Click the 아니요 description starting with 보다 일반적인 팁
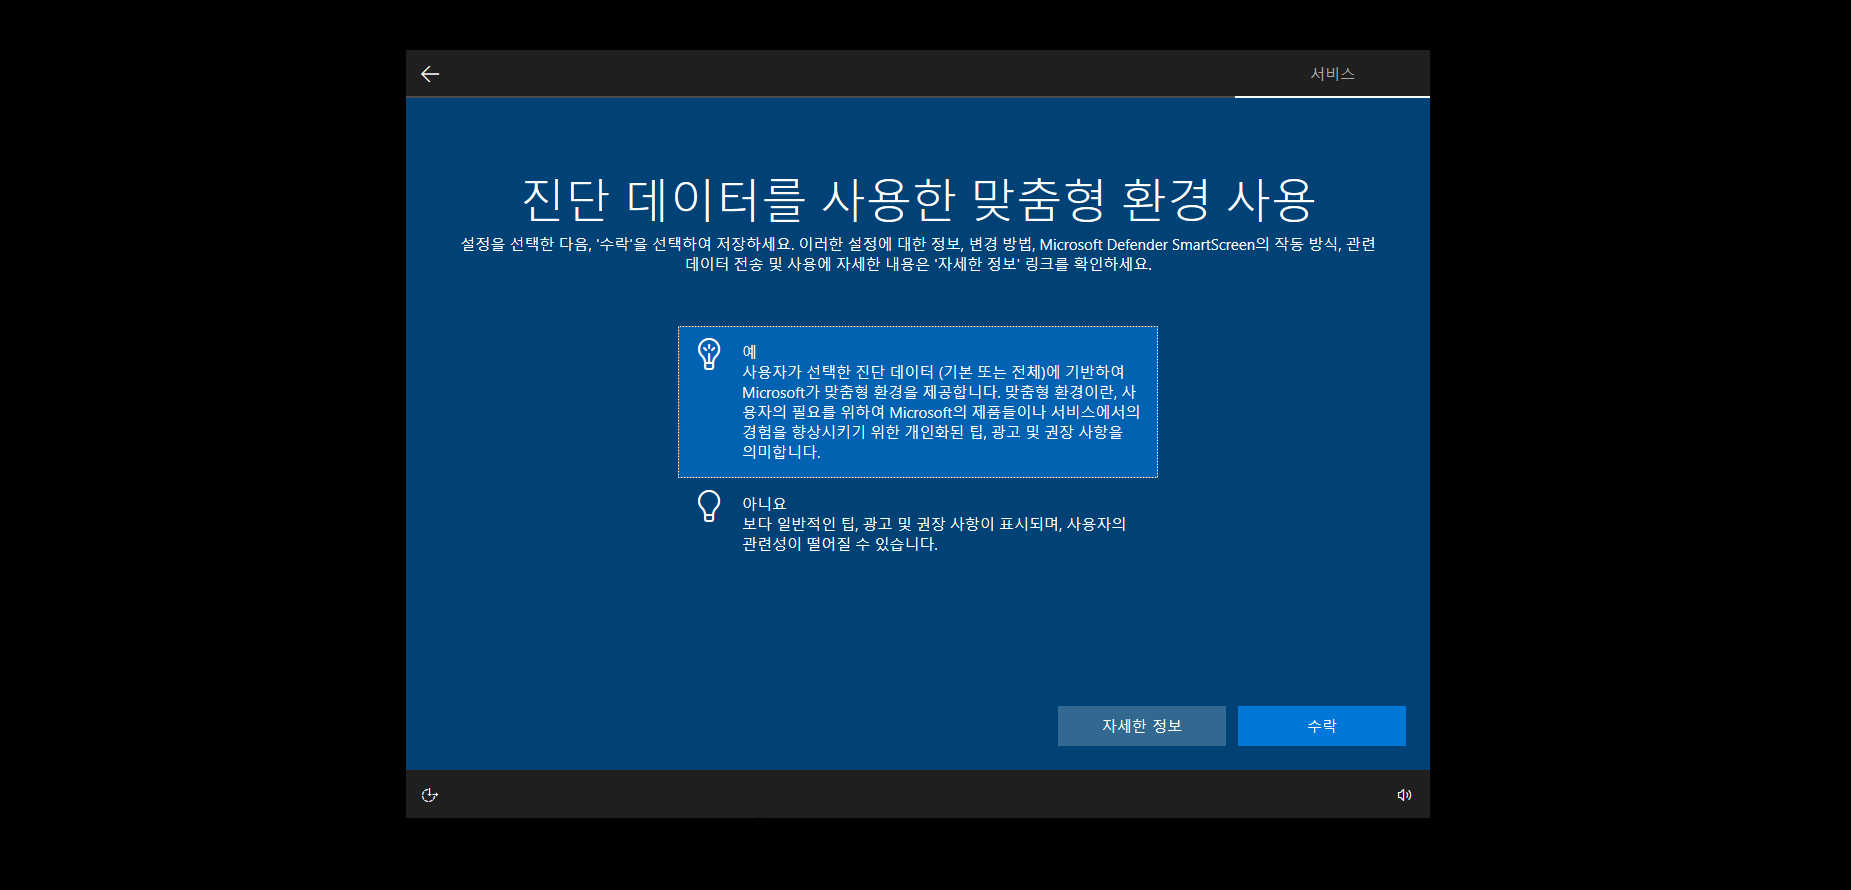 (x=934, y=534)
